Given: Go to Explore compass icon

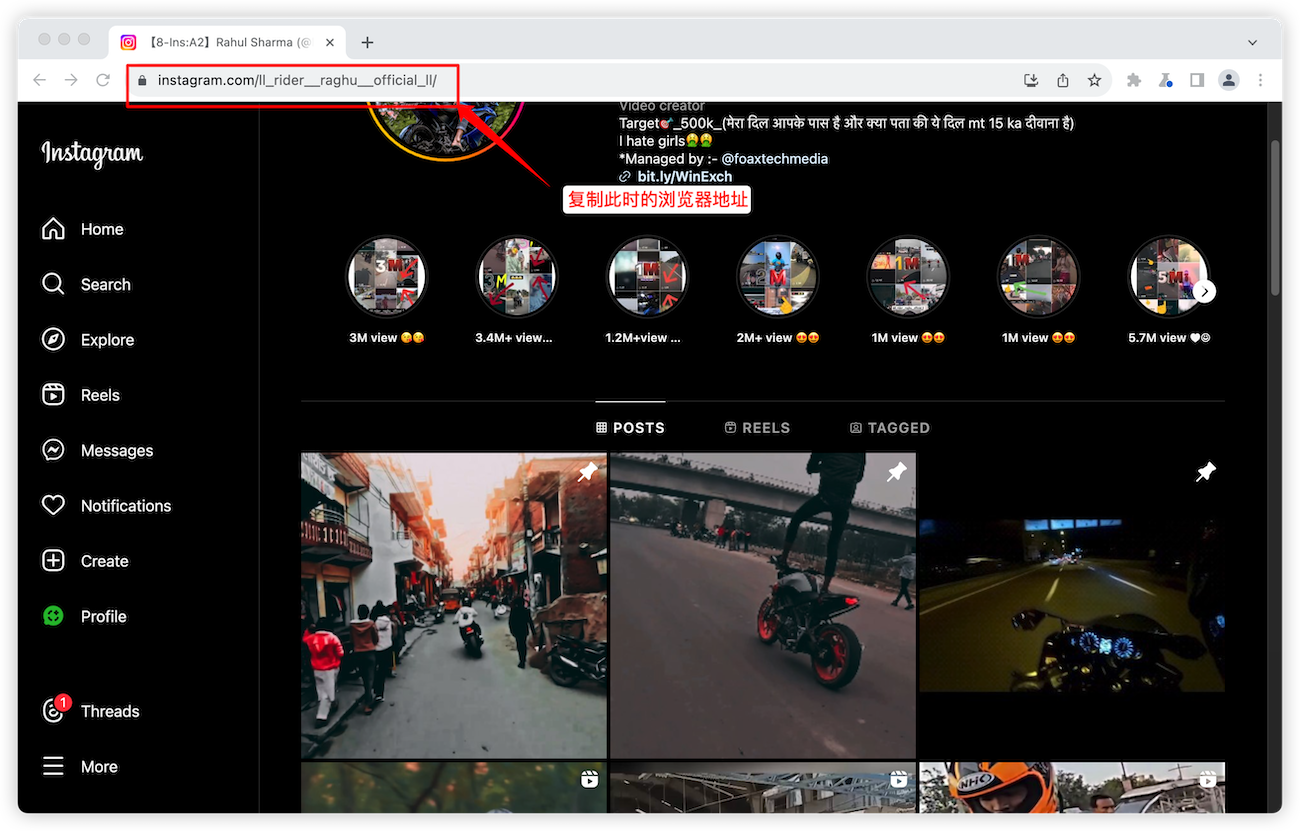Looking at the screenshot, I should (53, 340).
